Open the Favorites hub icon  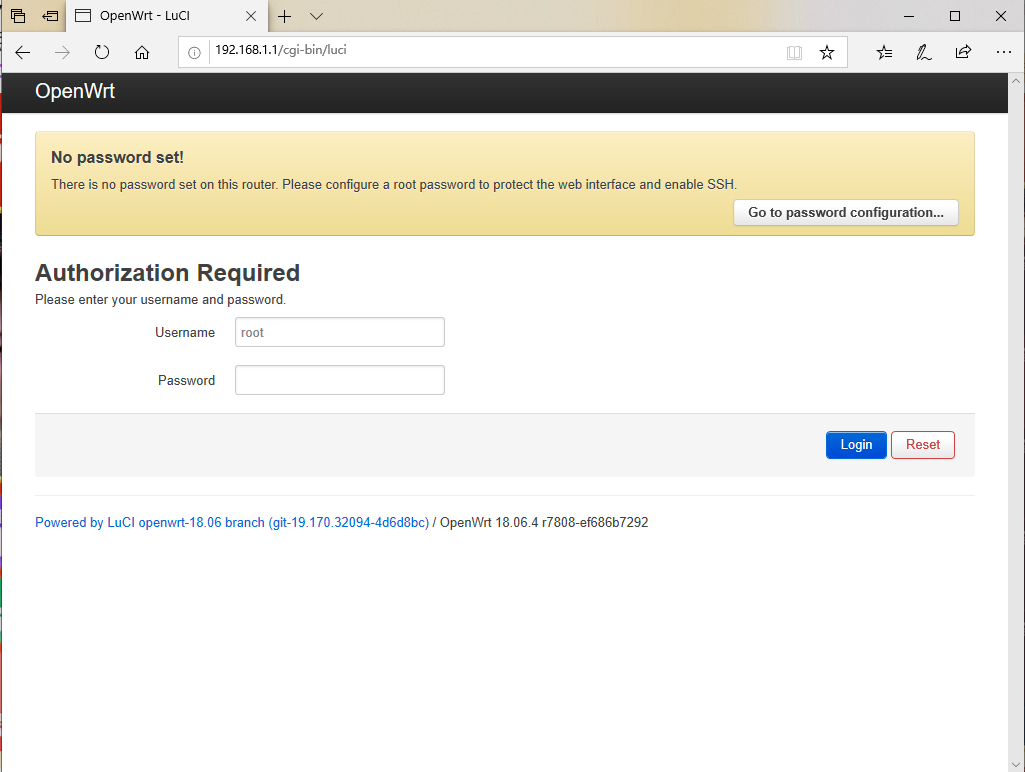pyautogui.click(x=884, y=52)
